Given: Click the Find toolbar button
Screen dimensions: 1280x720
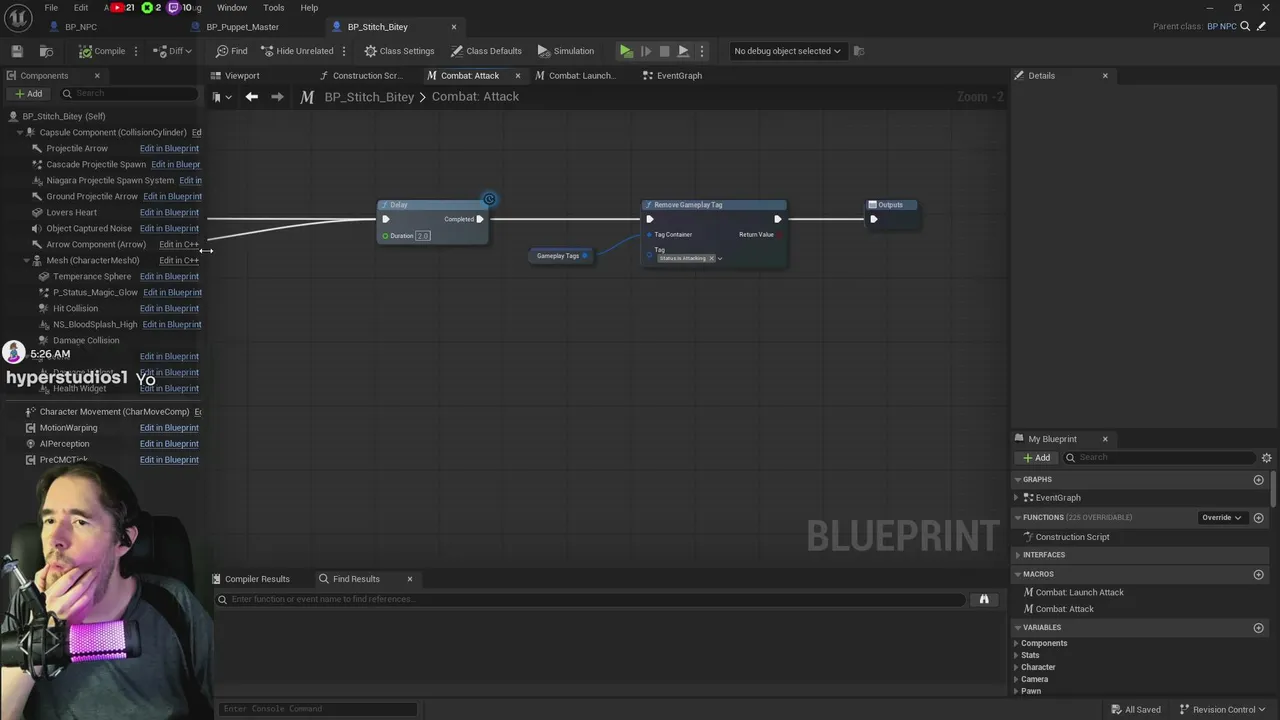Looking at the screenshot, I should coord(232,51).
